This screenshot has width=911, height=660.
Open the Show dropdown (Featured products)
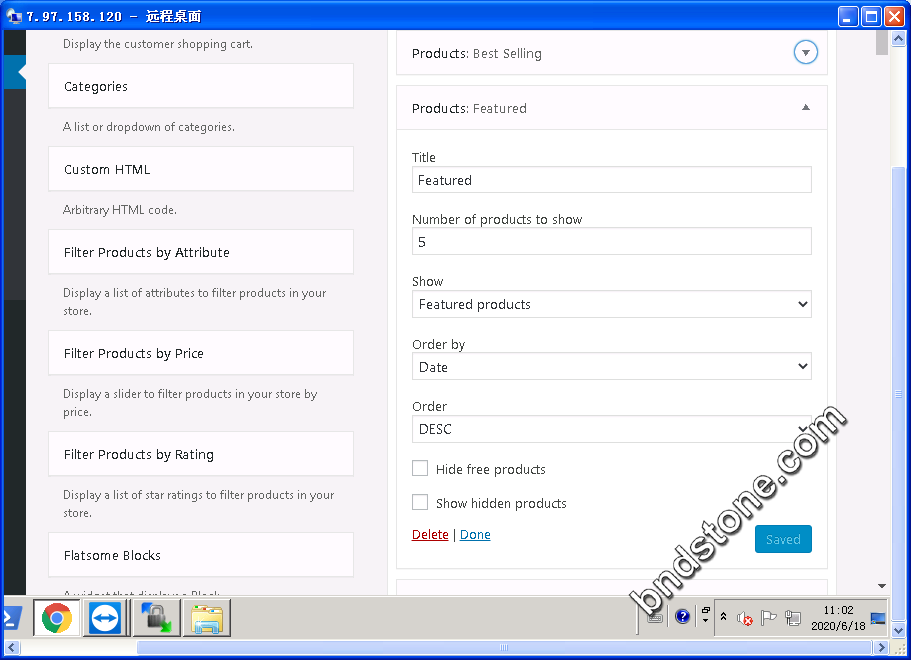coord(611,304)
